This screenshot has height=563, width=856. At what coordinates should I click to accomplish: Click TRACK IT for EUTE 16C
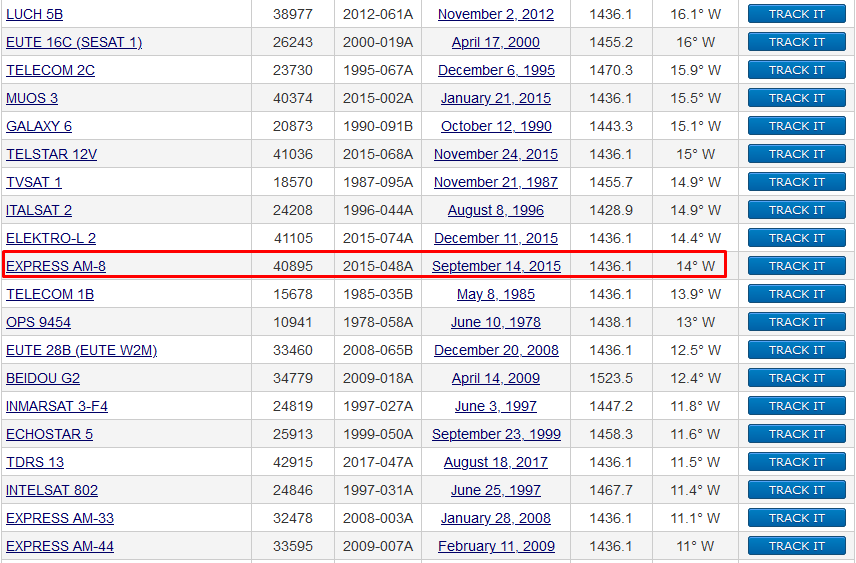point(796,42)
